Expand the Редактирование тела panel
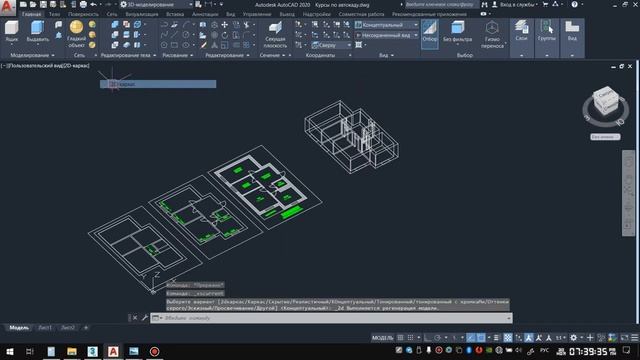640x360 pixels. point(128,55)
